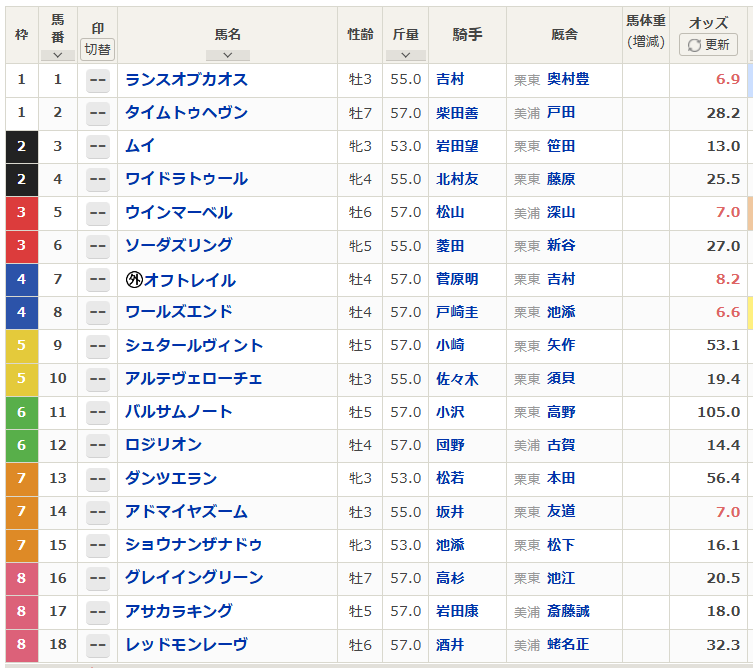Click the 外 icon beside オフトレイル
The height and width of the screenshot is (668, 753).
click(x=133, y=280)
